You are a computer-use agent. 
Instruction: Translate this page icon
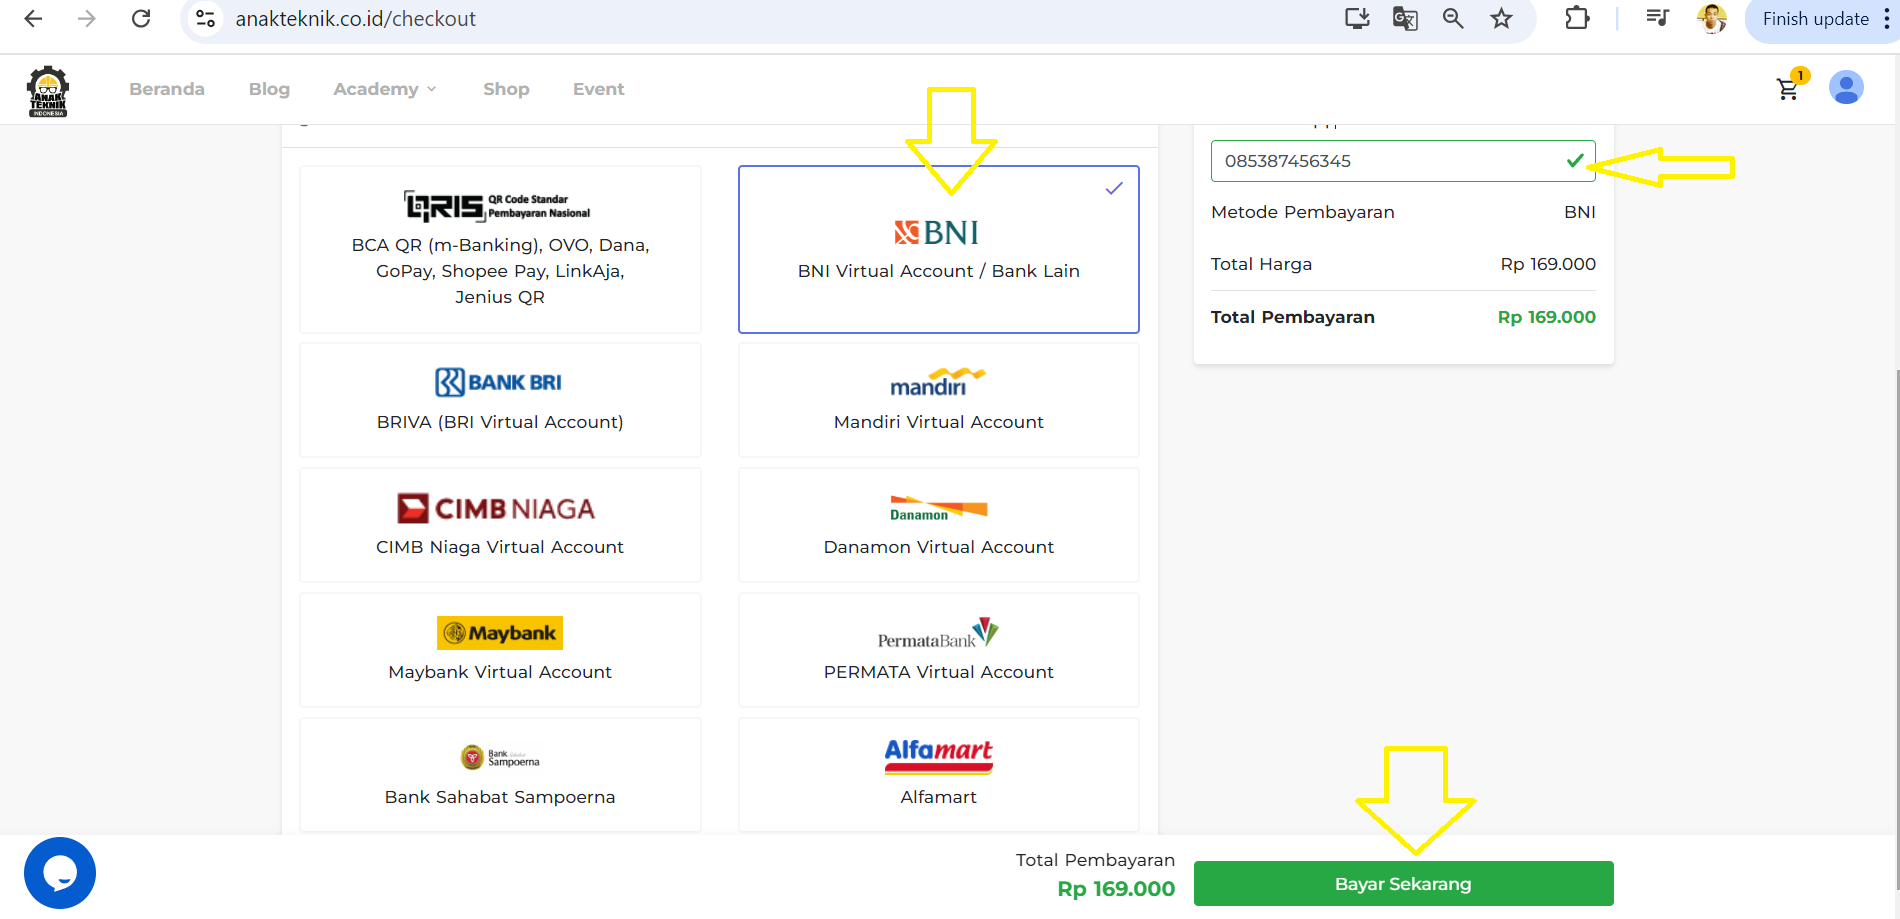1405,19
